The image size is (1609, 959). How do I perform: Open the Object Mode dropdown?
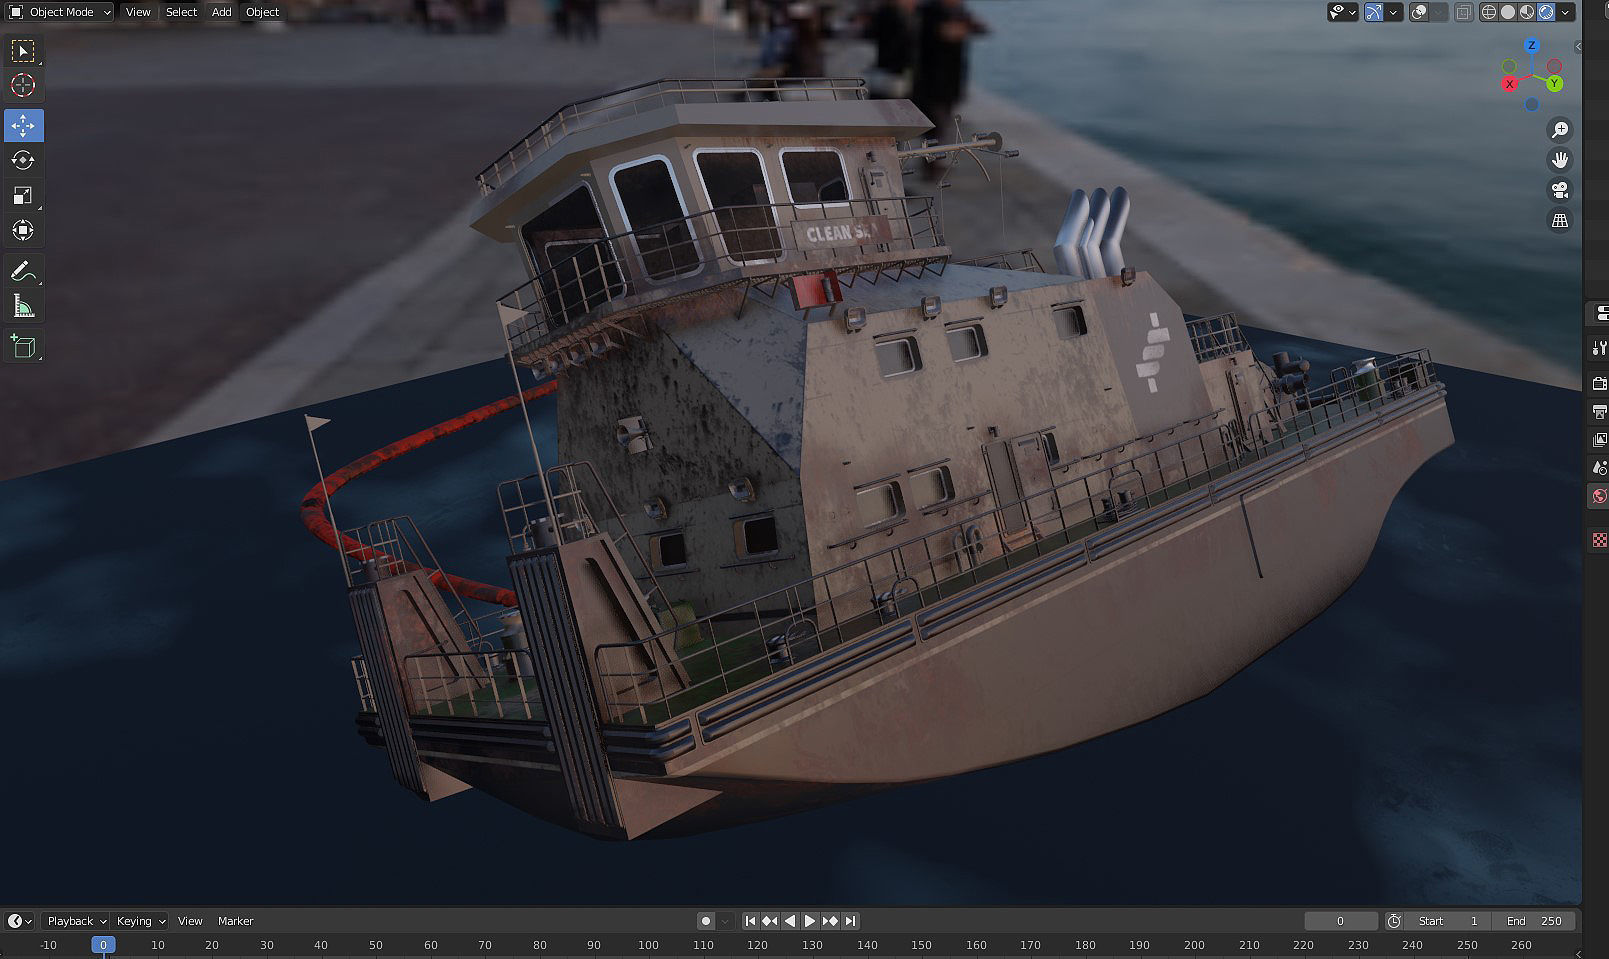(61, 12)
